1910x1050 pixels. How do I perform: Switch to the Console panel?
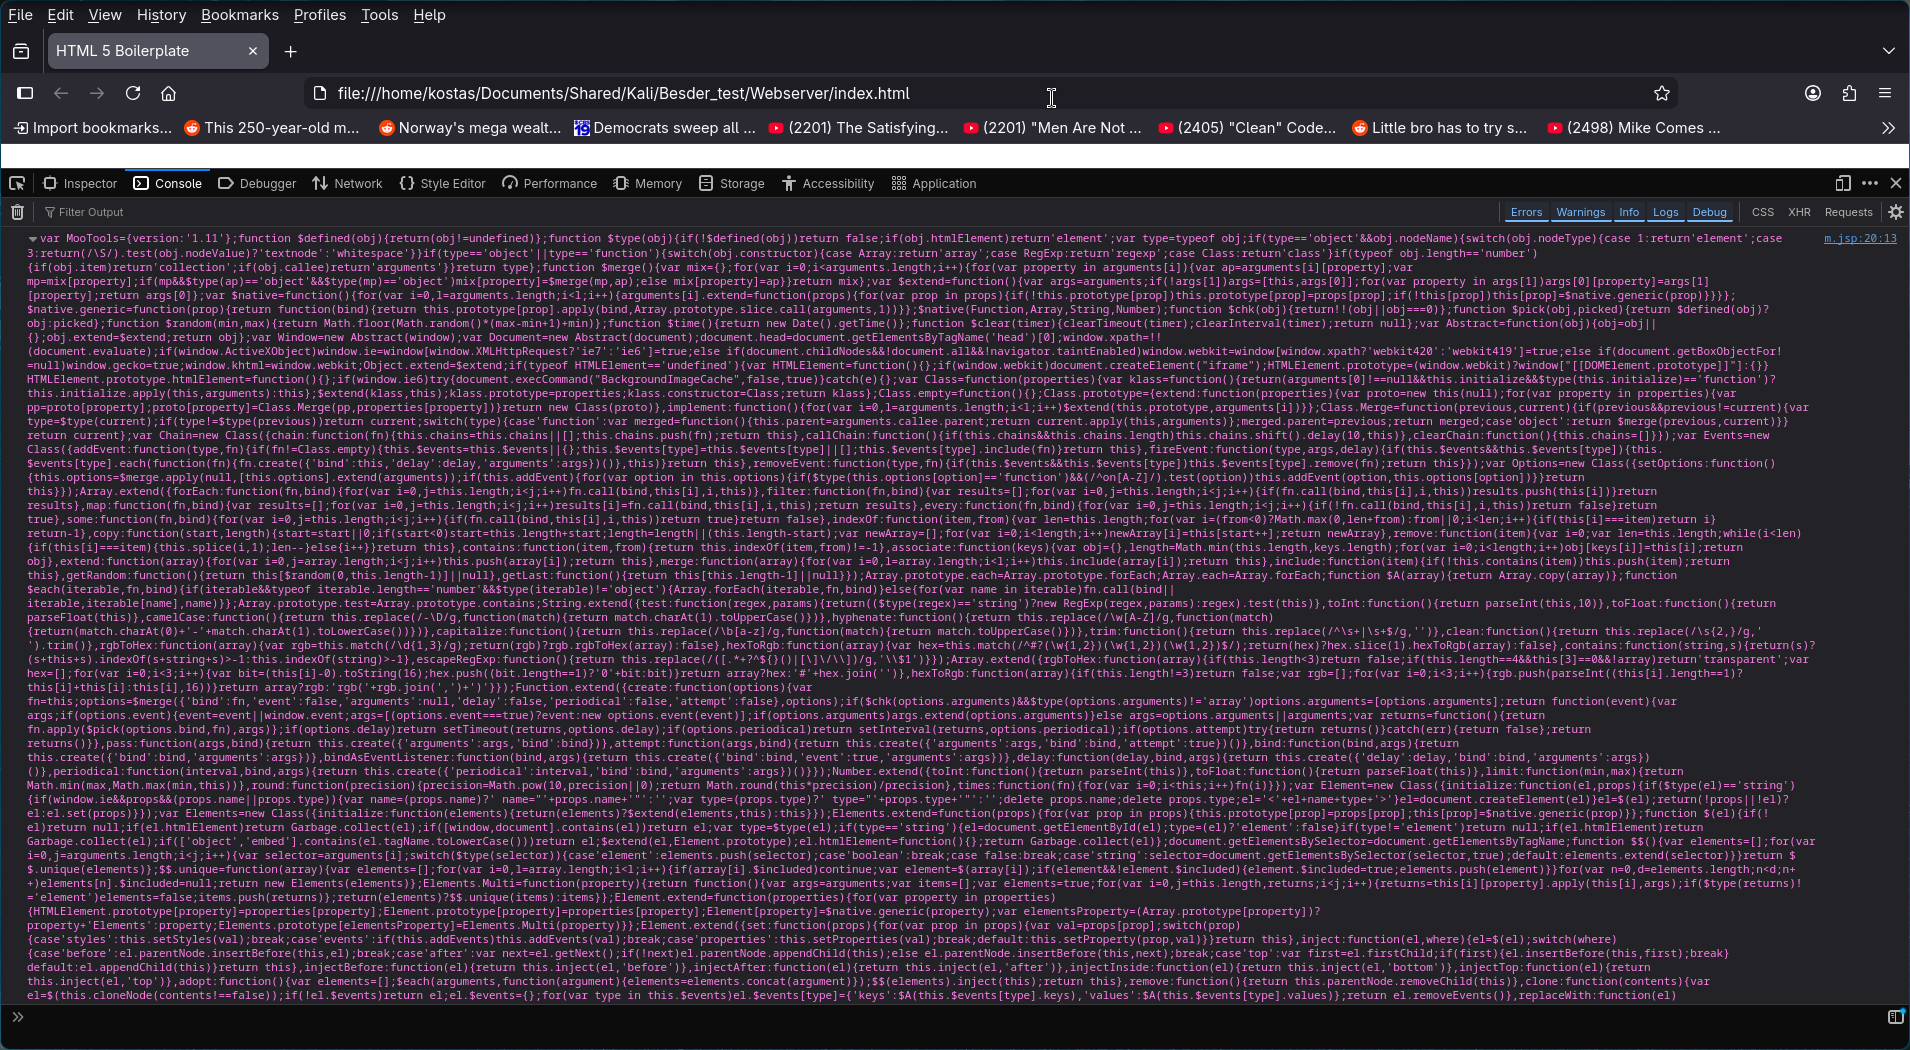point(168,183)
